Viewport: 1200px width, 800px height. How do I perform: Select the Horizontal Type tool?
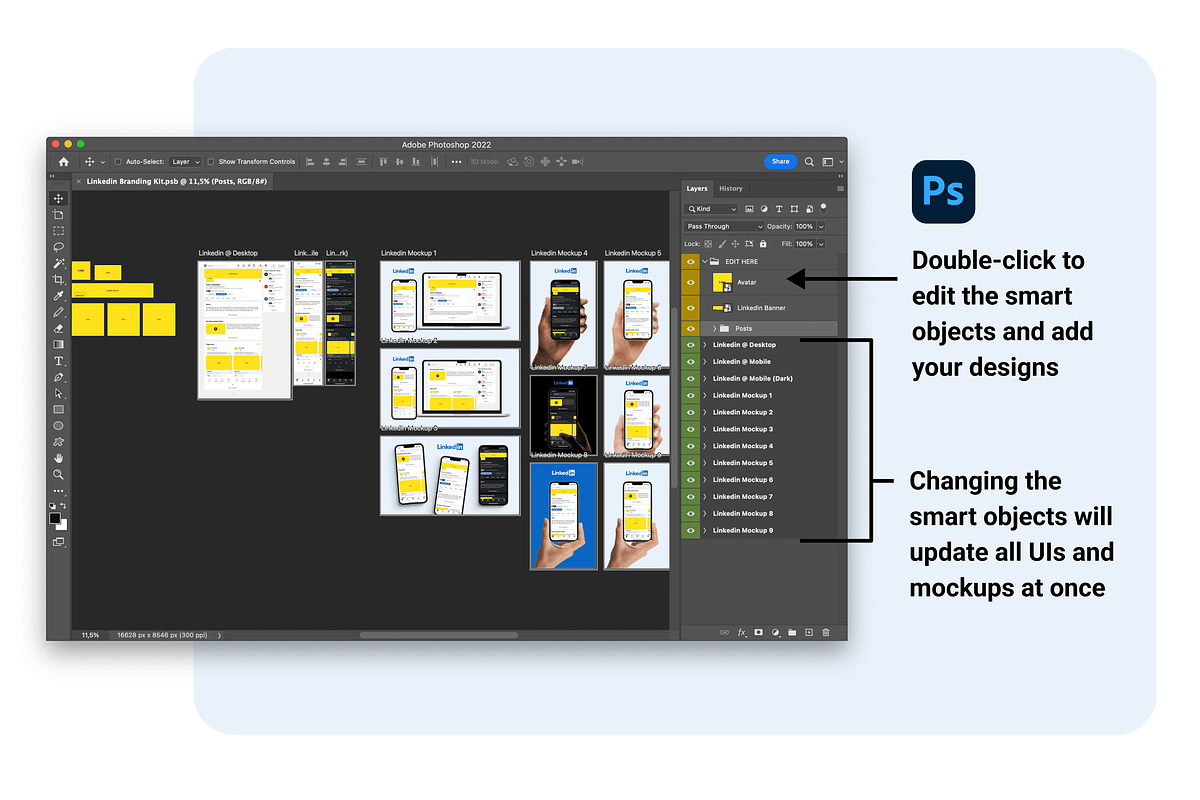(59, 361)
